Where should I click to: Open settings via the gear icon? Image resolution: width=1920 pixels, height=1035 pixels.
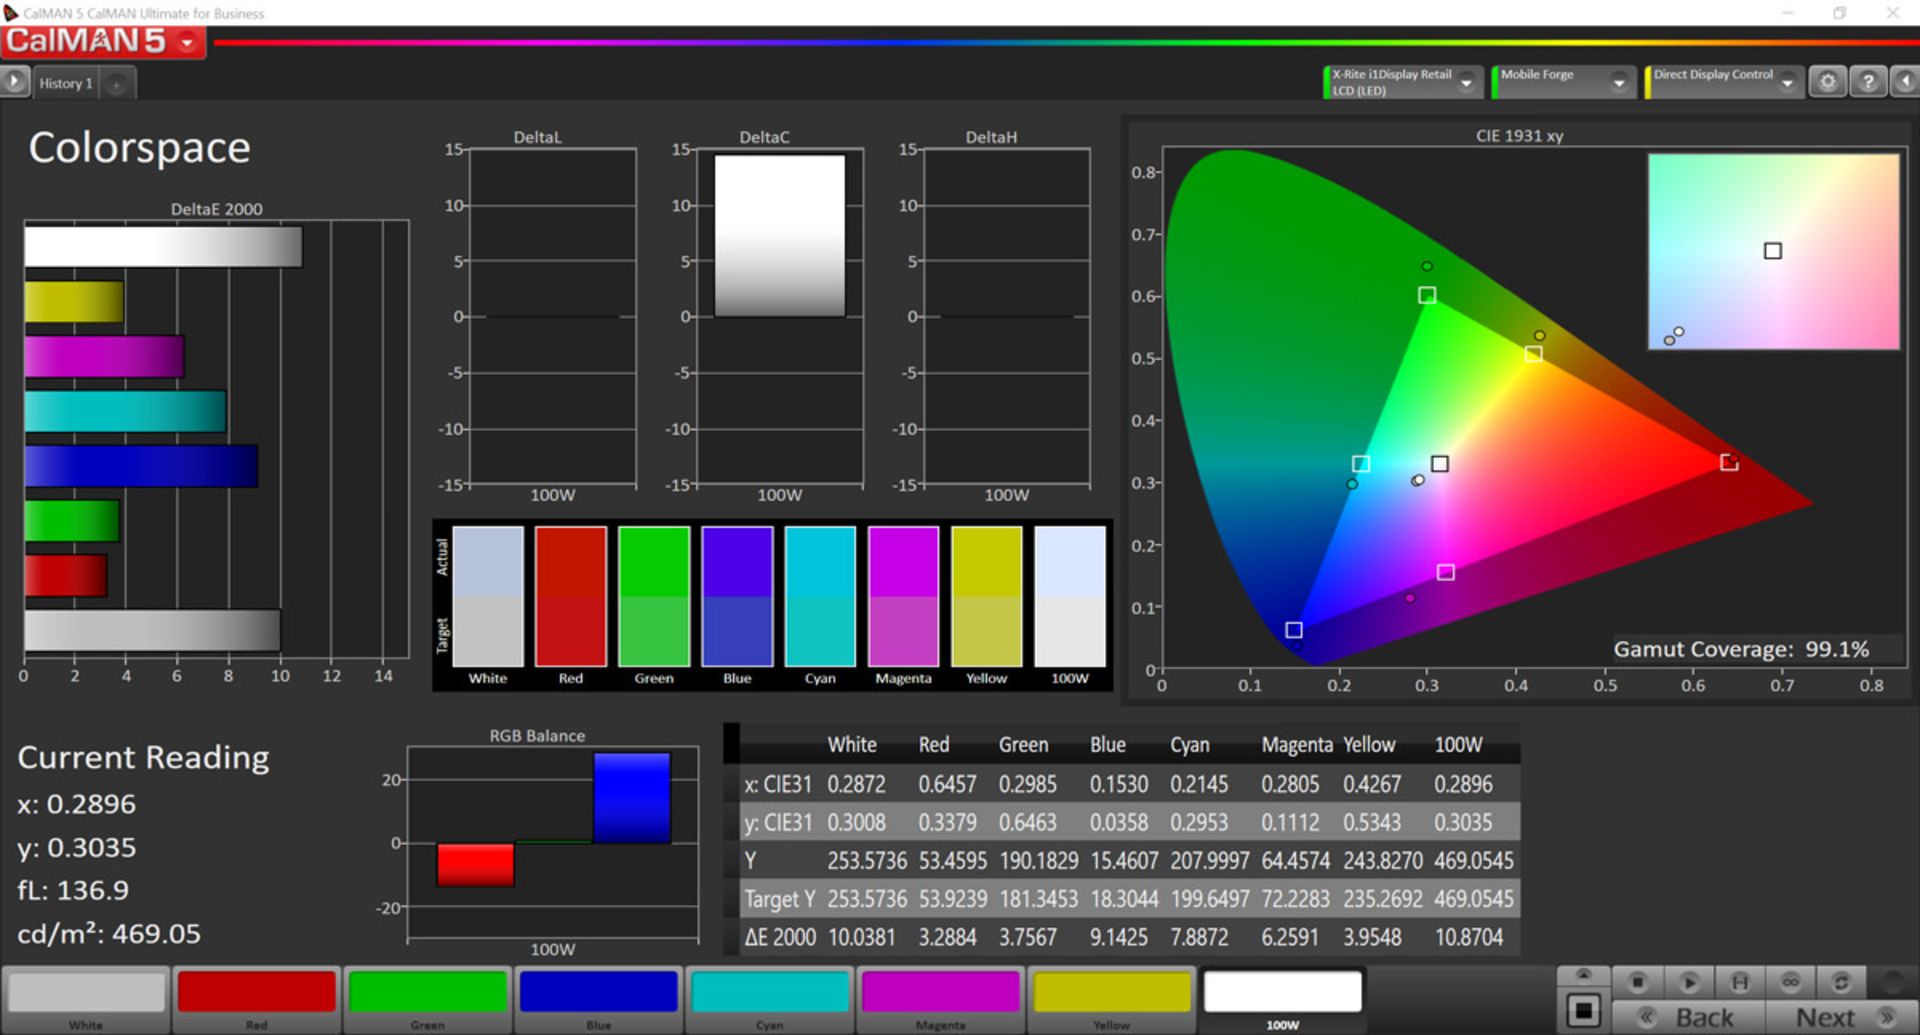point(1828,82)
